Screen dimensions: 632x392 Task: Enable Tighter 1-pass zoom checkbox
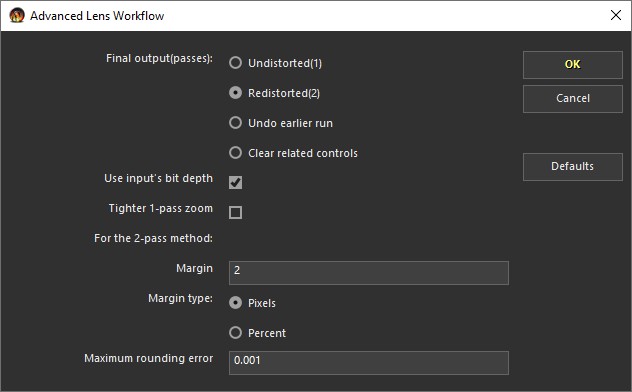tap(235, 212)
